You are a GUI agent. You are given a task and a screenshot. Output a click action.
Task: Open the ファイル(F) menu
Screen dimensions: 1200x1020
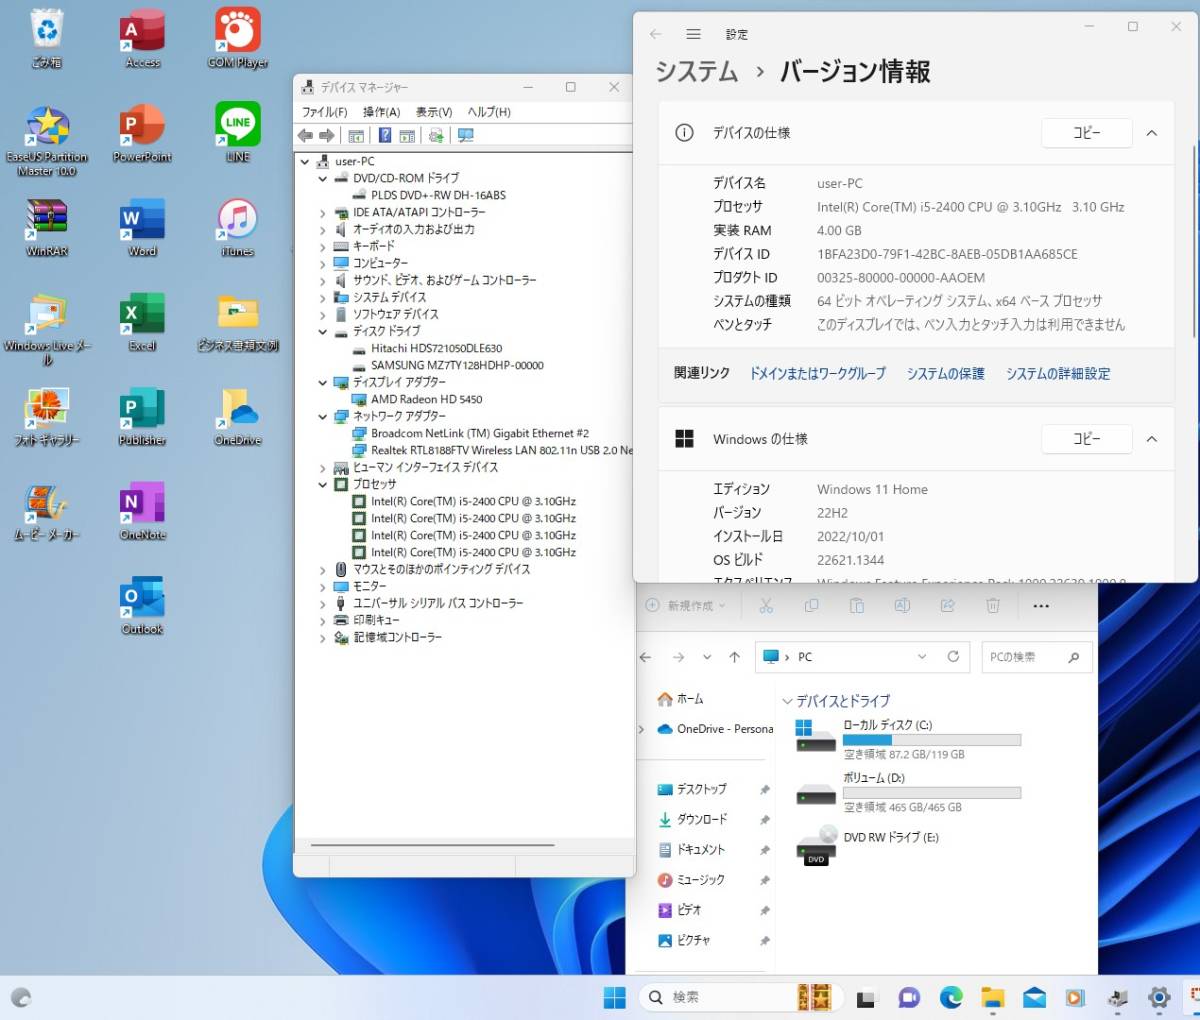(325, 112)
